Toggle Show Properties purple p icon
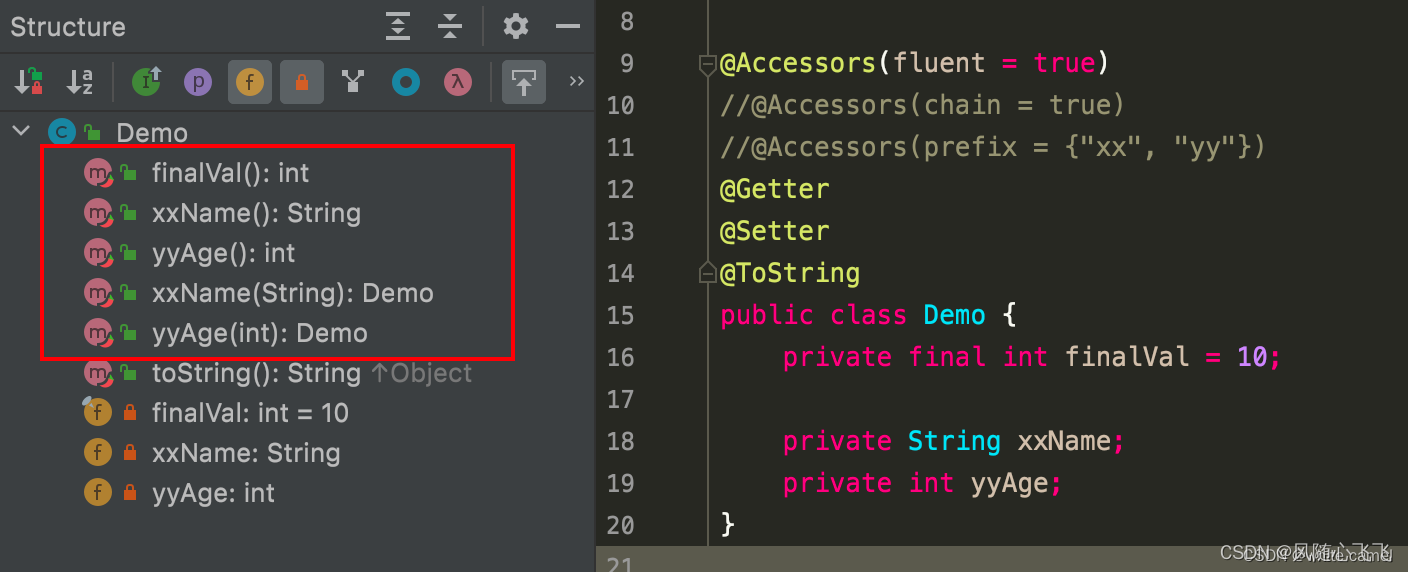The height and width of the screenshot is (572, 1408). coord(198,82)
